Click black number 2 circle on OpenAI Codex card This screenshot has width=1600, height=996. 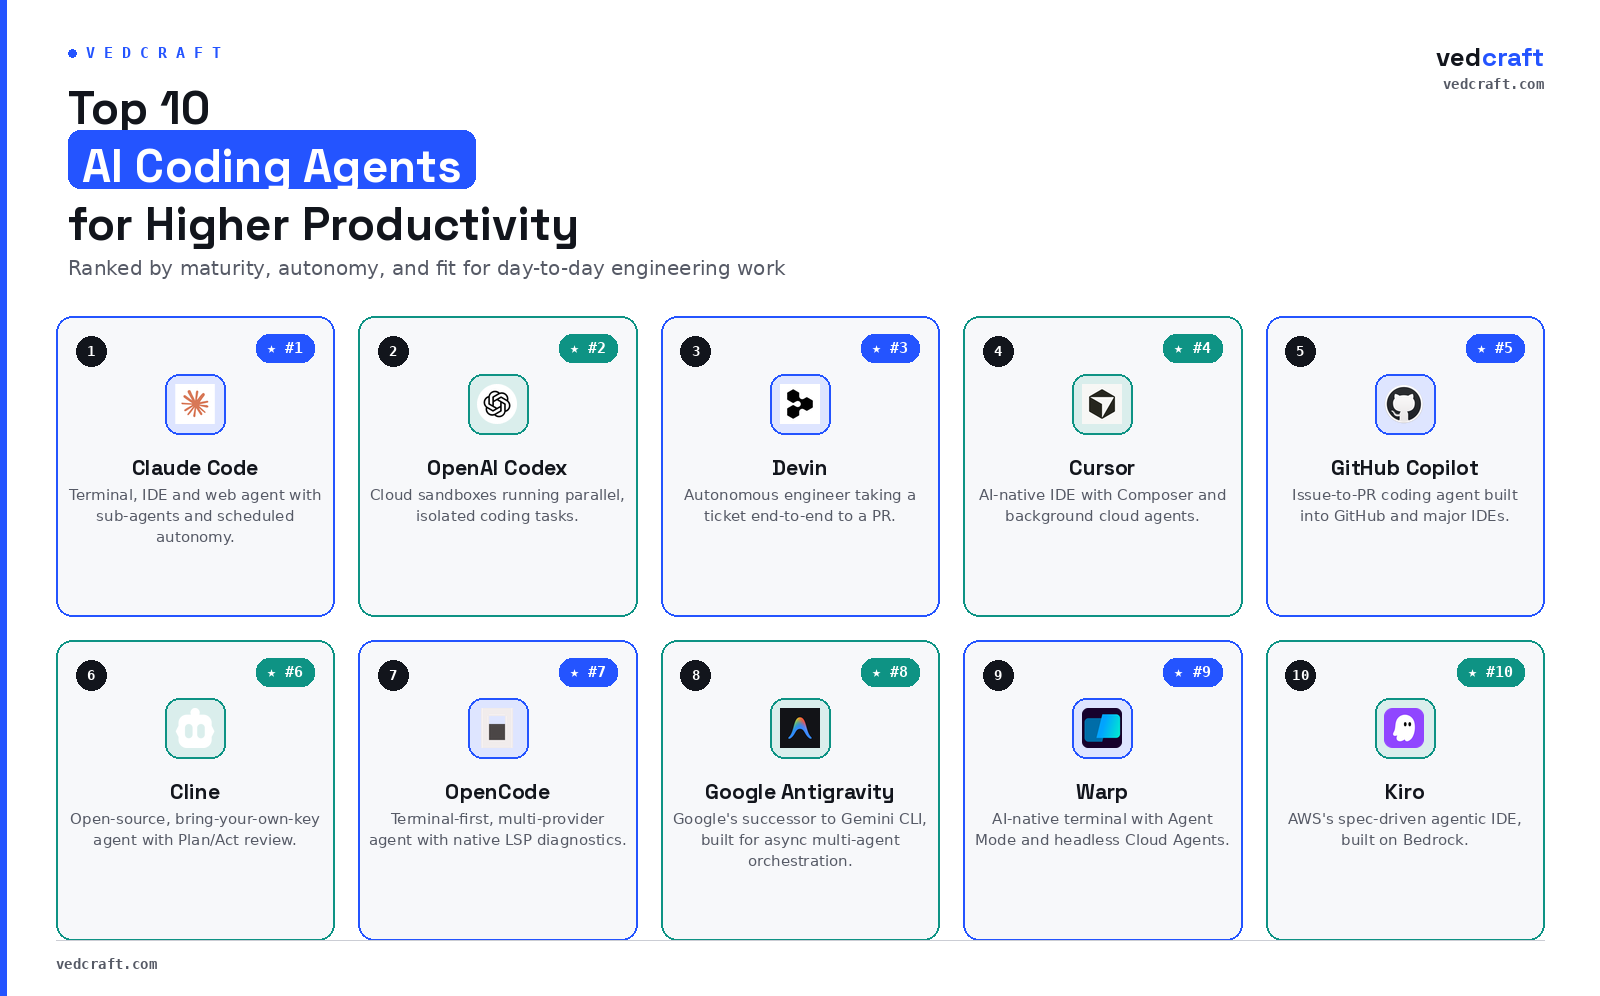[x=393, y=351]
